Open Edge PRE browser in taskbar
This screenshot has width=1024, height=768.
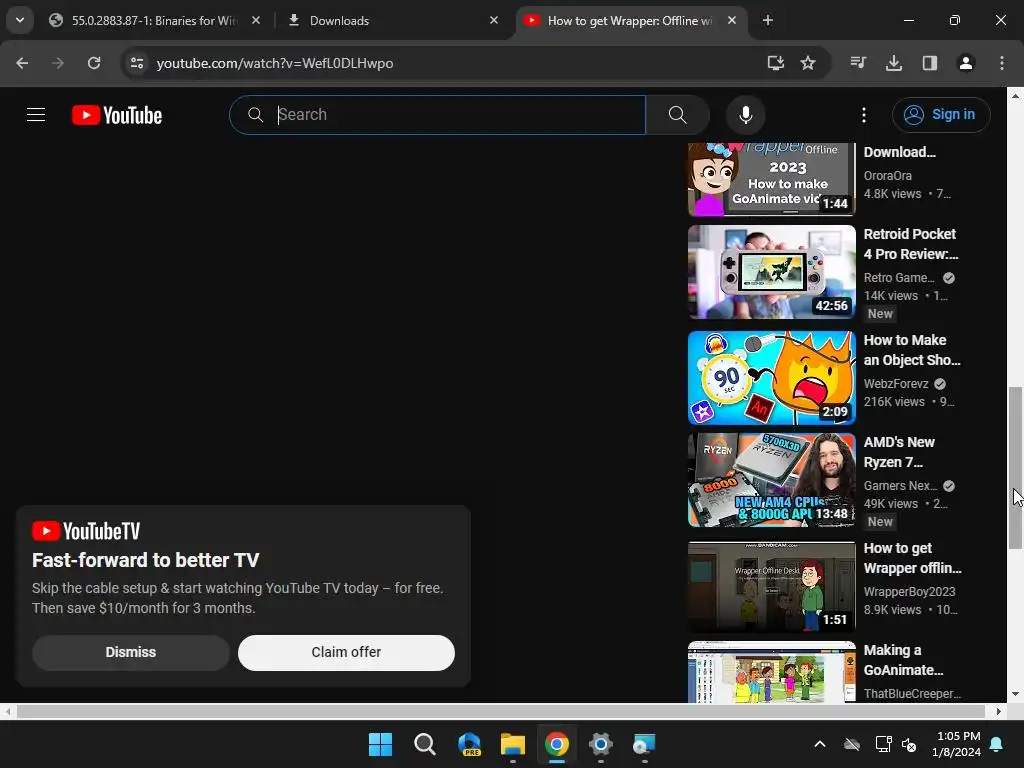point(469,744)
